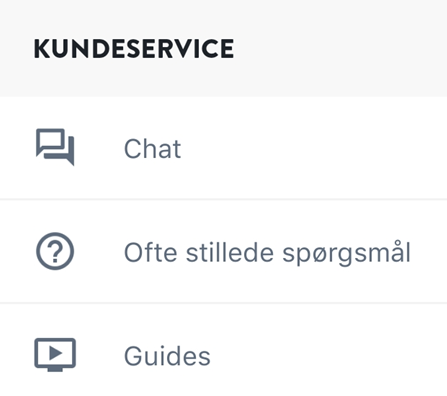Click the Ofte stillede spørgsmål text
447x396 pixels.
tap(267, 253)
